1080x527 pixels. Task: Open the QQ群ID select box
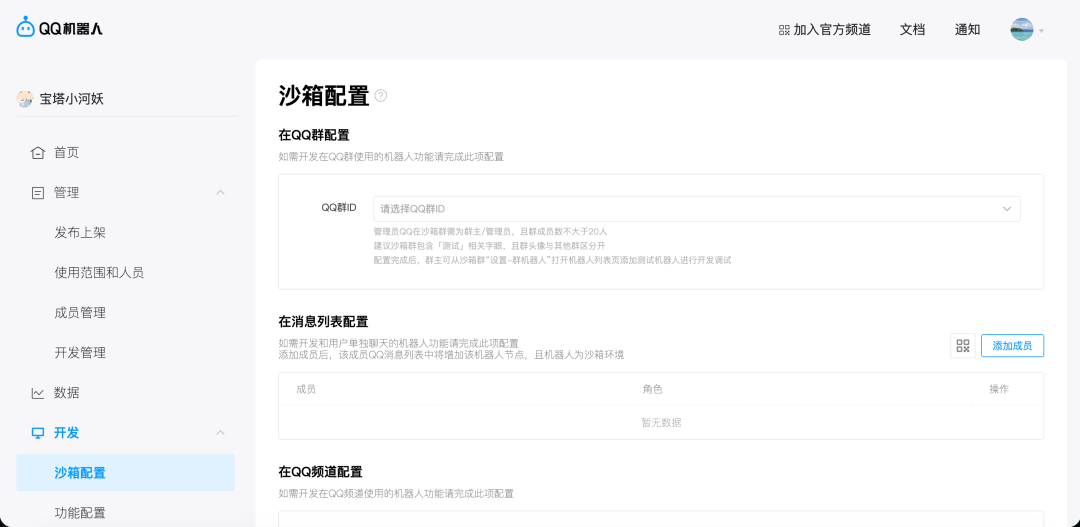click(x=697, y=209)
